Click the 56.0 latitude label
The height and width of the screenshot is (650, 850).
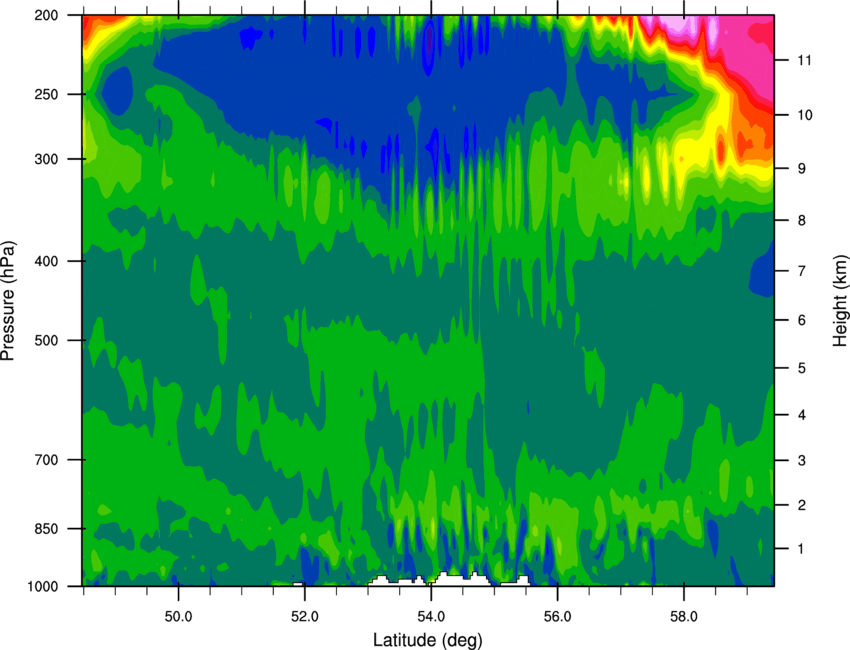pos(557,617)
